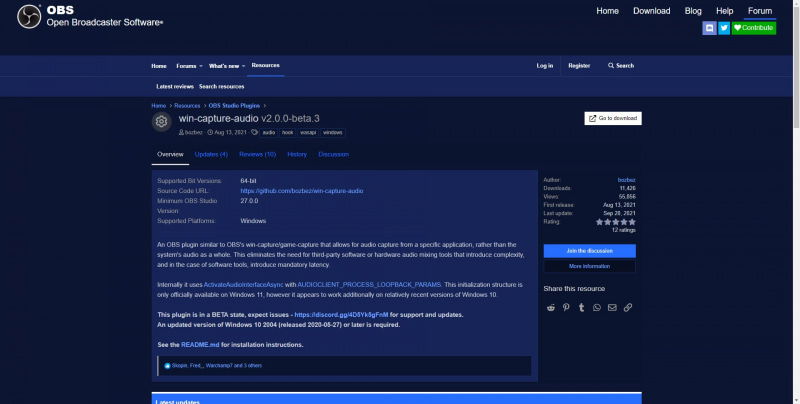Click the green Contribute button
Screen dimensions: 800x404
click(x=754, y=28)
